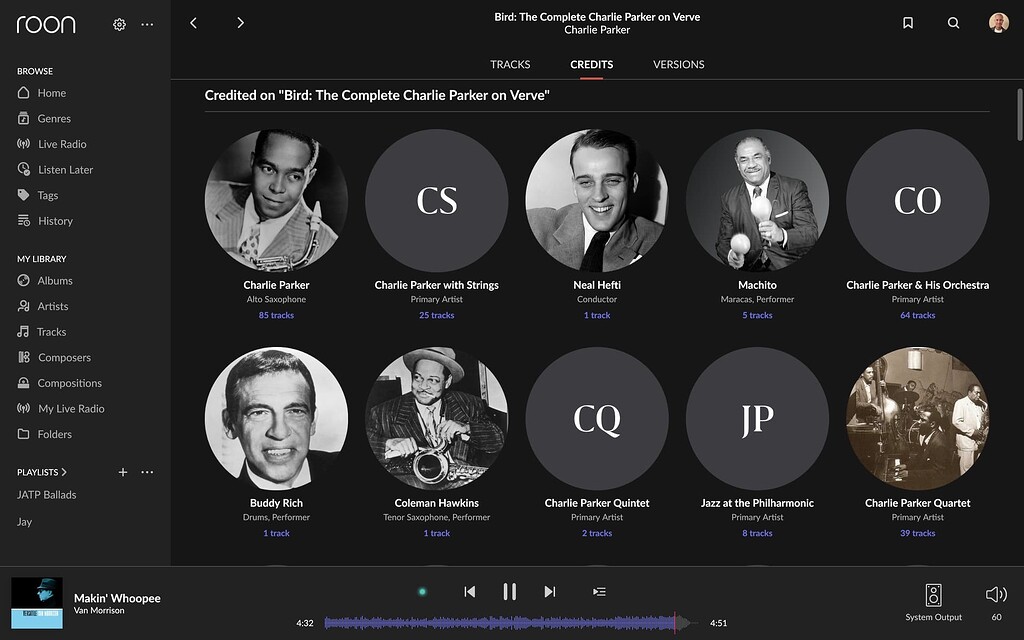Add a bookmark for this album
The width and height of the screenshot is (1024, 640).
[x=907, y=22]
